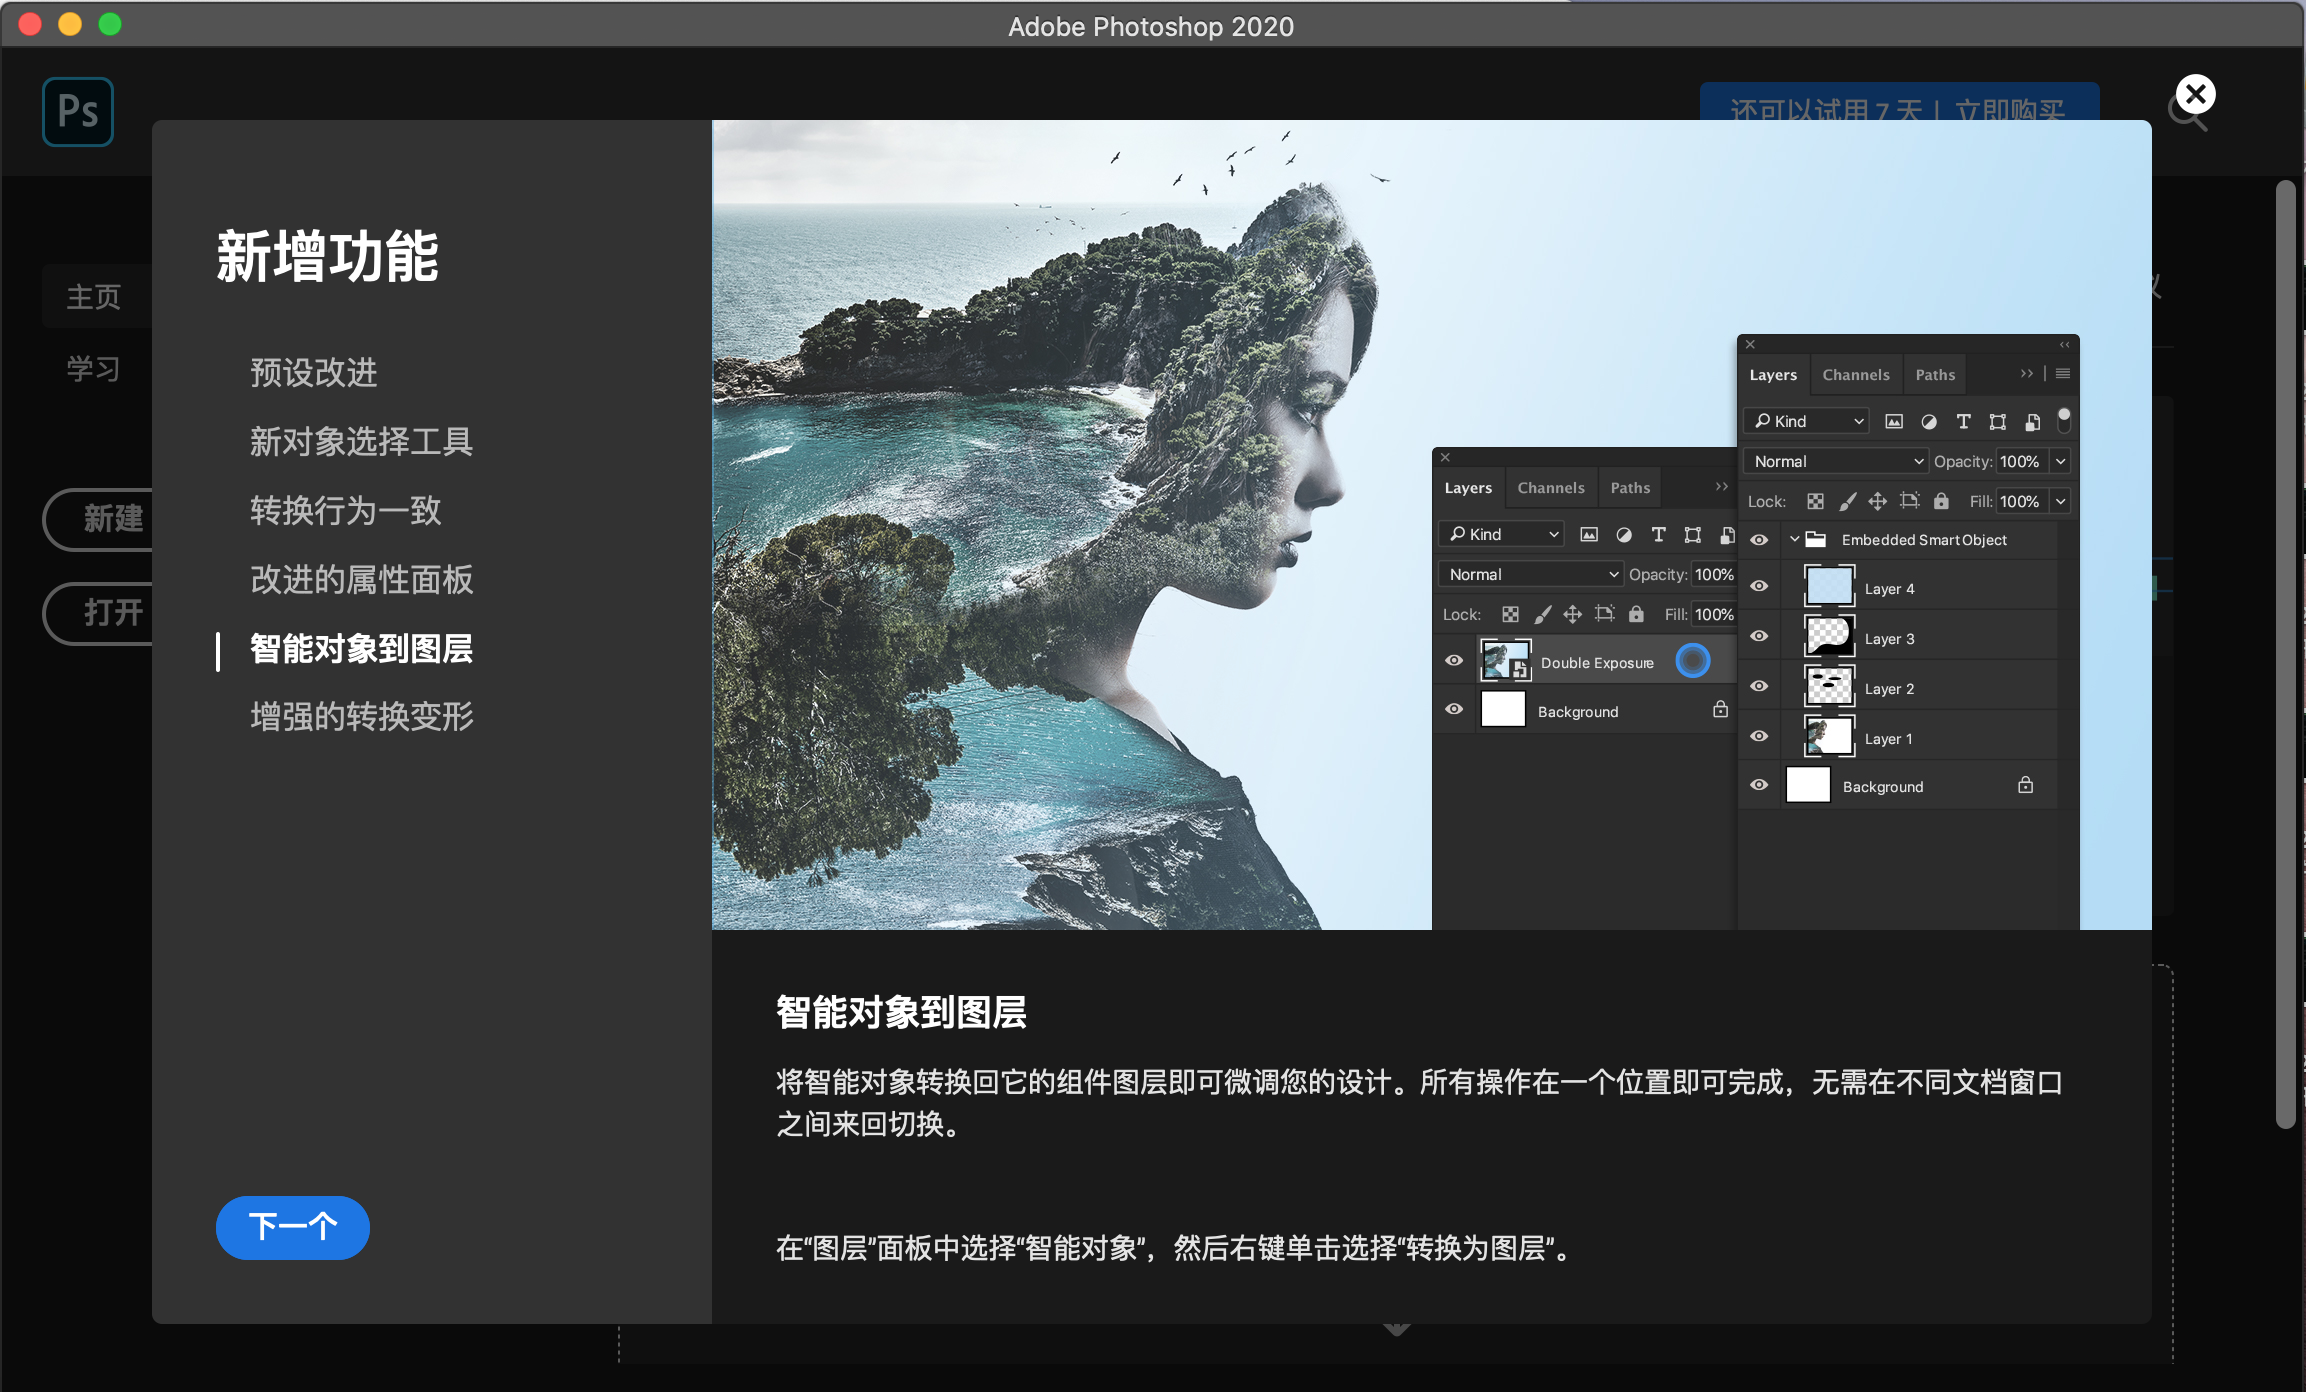Hide the Background layer below Double Exposure
This screenshot has width=2306, height=1392.
[1454, 709]
